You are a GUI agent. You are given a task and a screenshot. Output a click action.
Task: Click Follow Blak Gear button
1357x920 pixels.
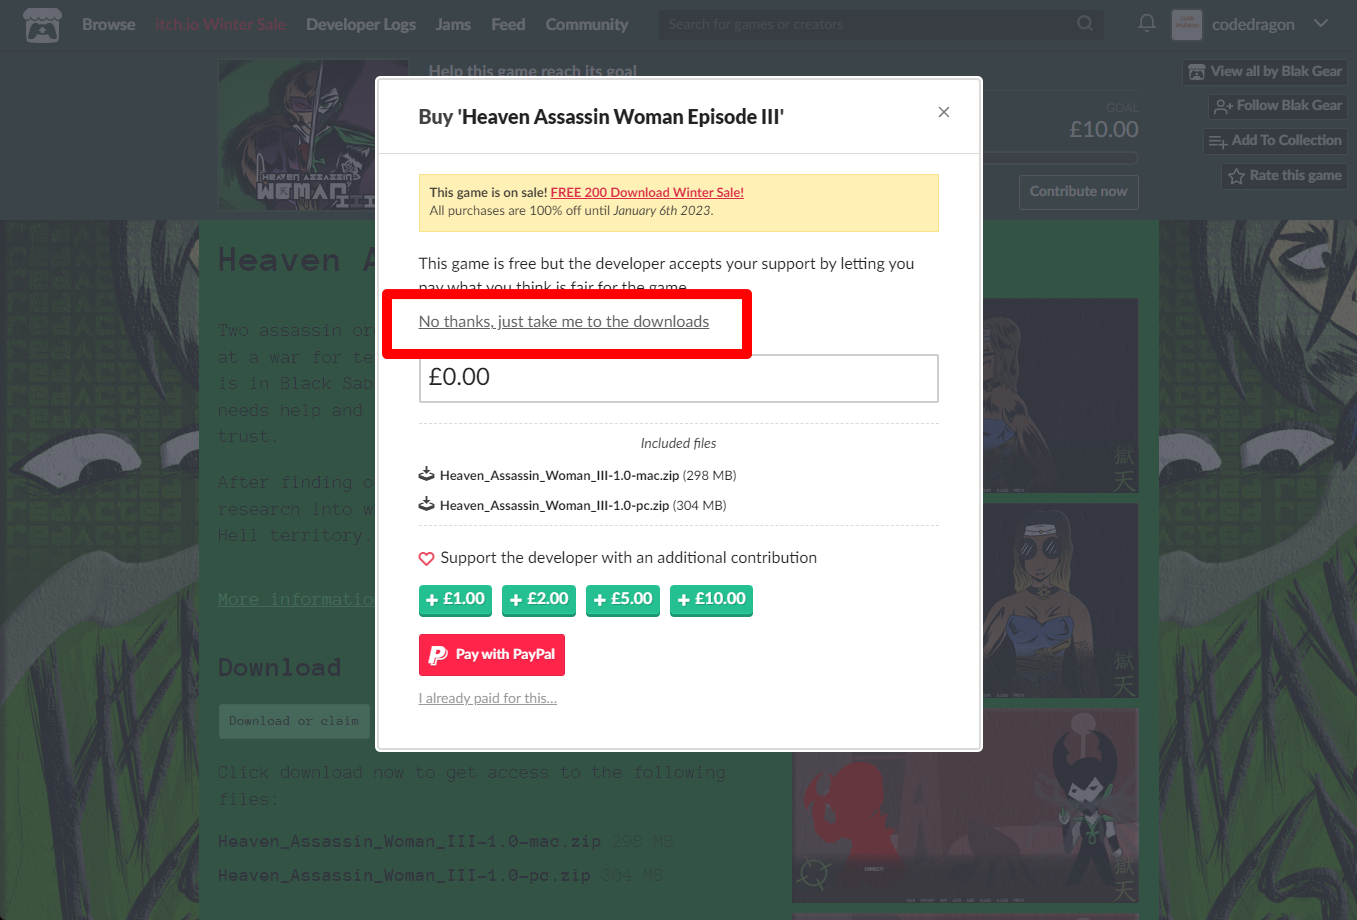(x=1278, y=106)
